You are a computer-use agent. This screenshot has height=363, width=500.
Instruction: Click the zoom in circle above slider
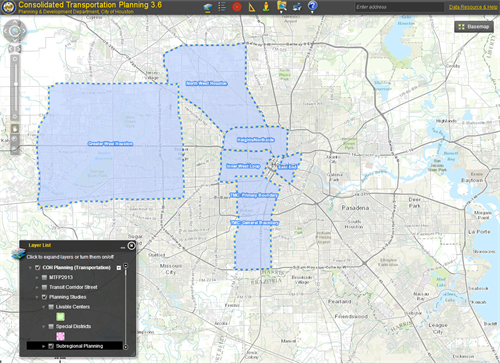pos(15,59)
